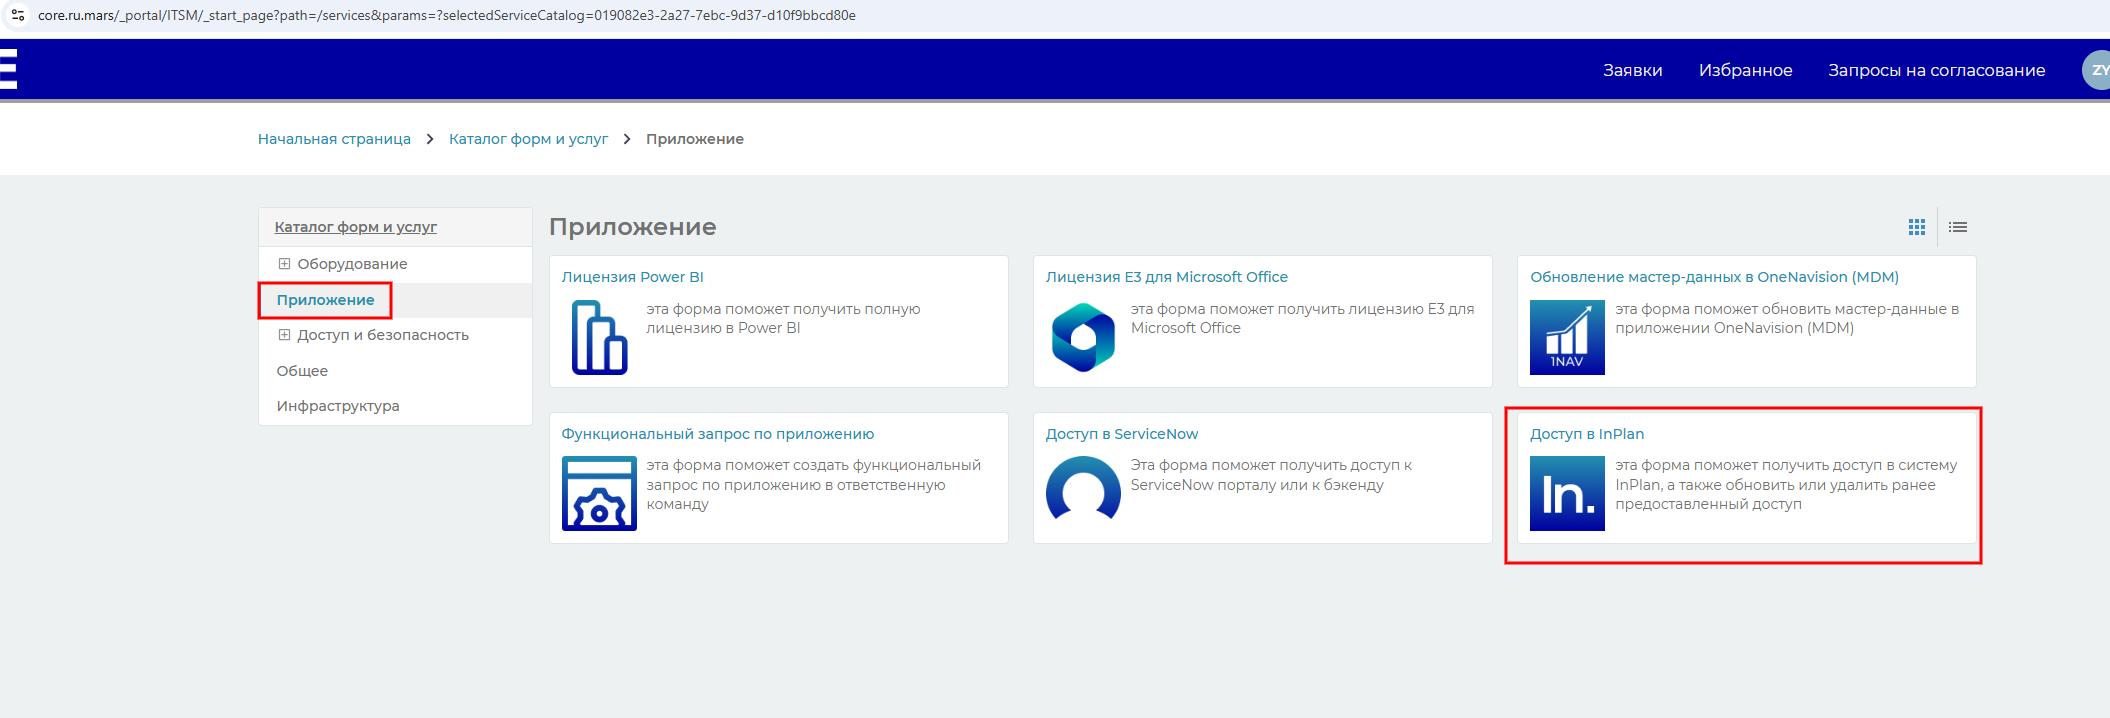
Task: Click the browser URL address field
Action: [x=446, y=15]
